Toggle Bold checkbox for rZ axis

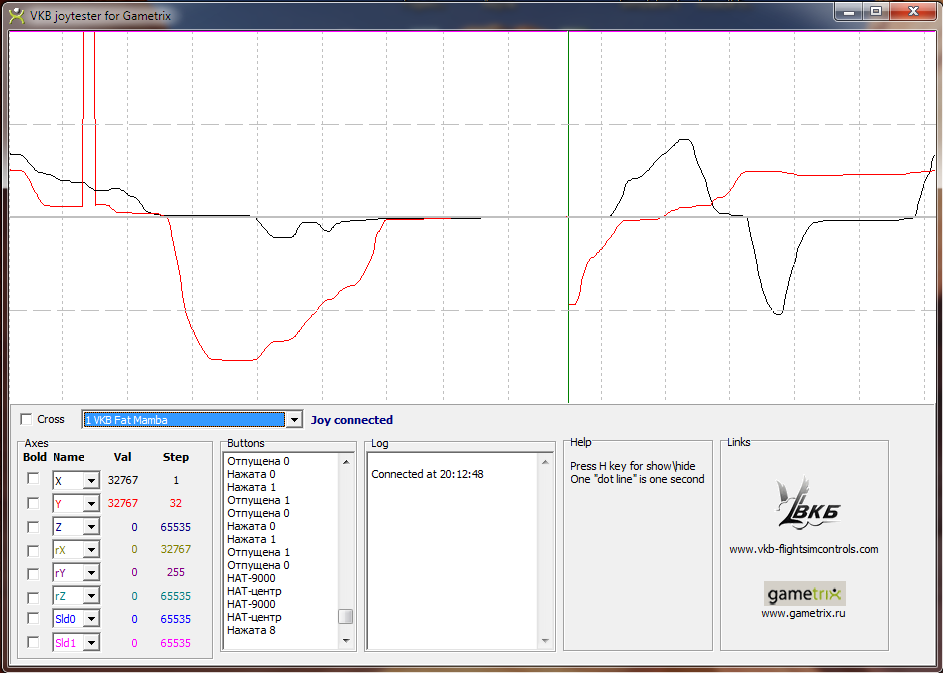point(33,597)
